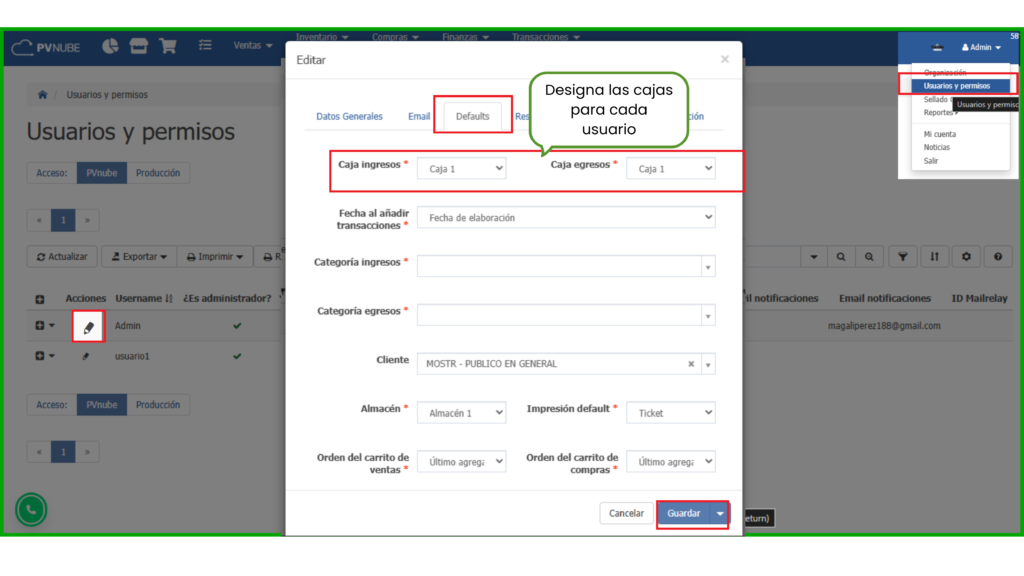Expand the Caja ingresos dropdown
Viewport: 1024px width, 576px height.
pos(461,169)
